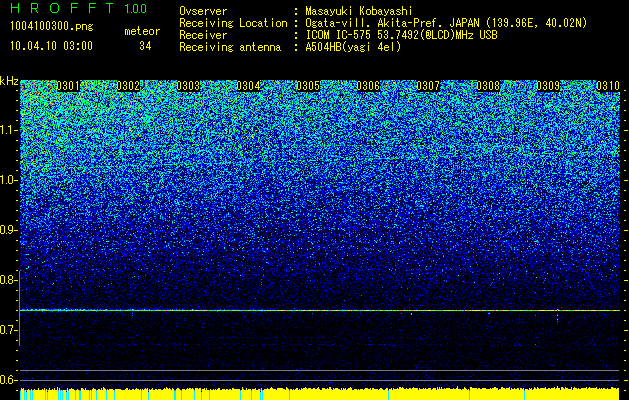The width and height of the screenshot is (629, 400).
Task: Click the 0310 time marker
Action: tap(608, 86)
